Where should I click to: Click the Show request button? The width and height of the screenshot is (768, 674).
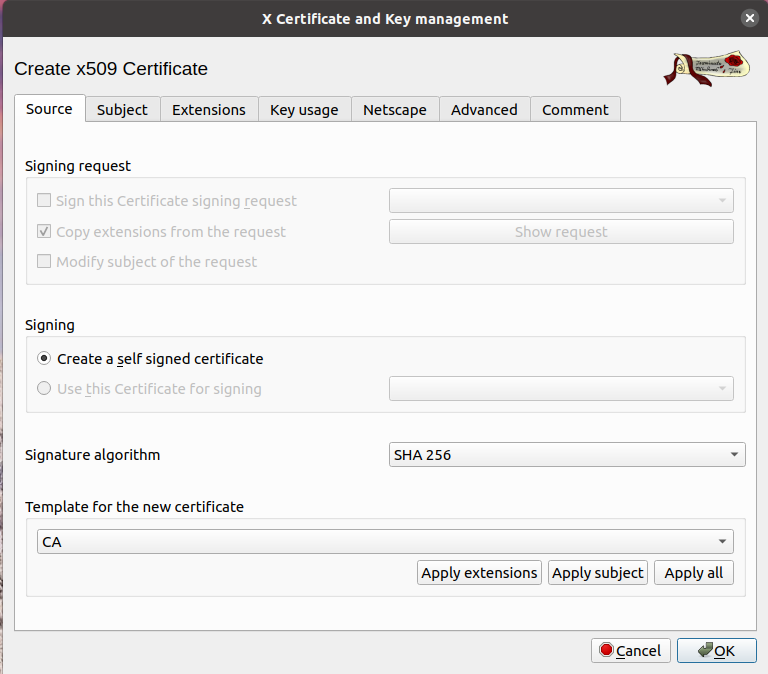561,232
